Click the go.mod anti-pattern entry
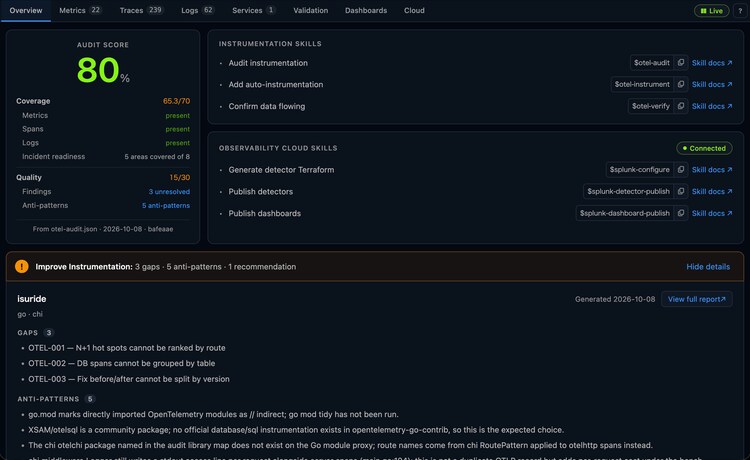Screen dimensions: 750x460 (213, 415)
